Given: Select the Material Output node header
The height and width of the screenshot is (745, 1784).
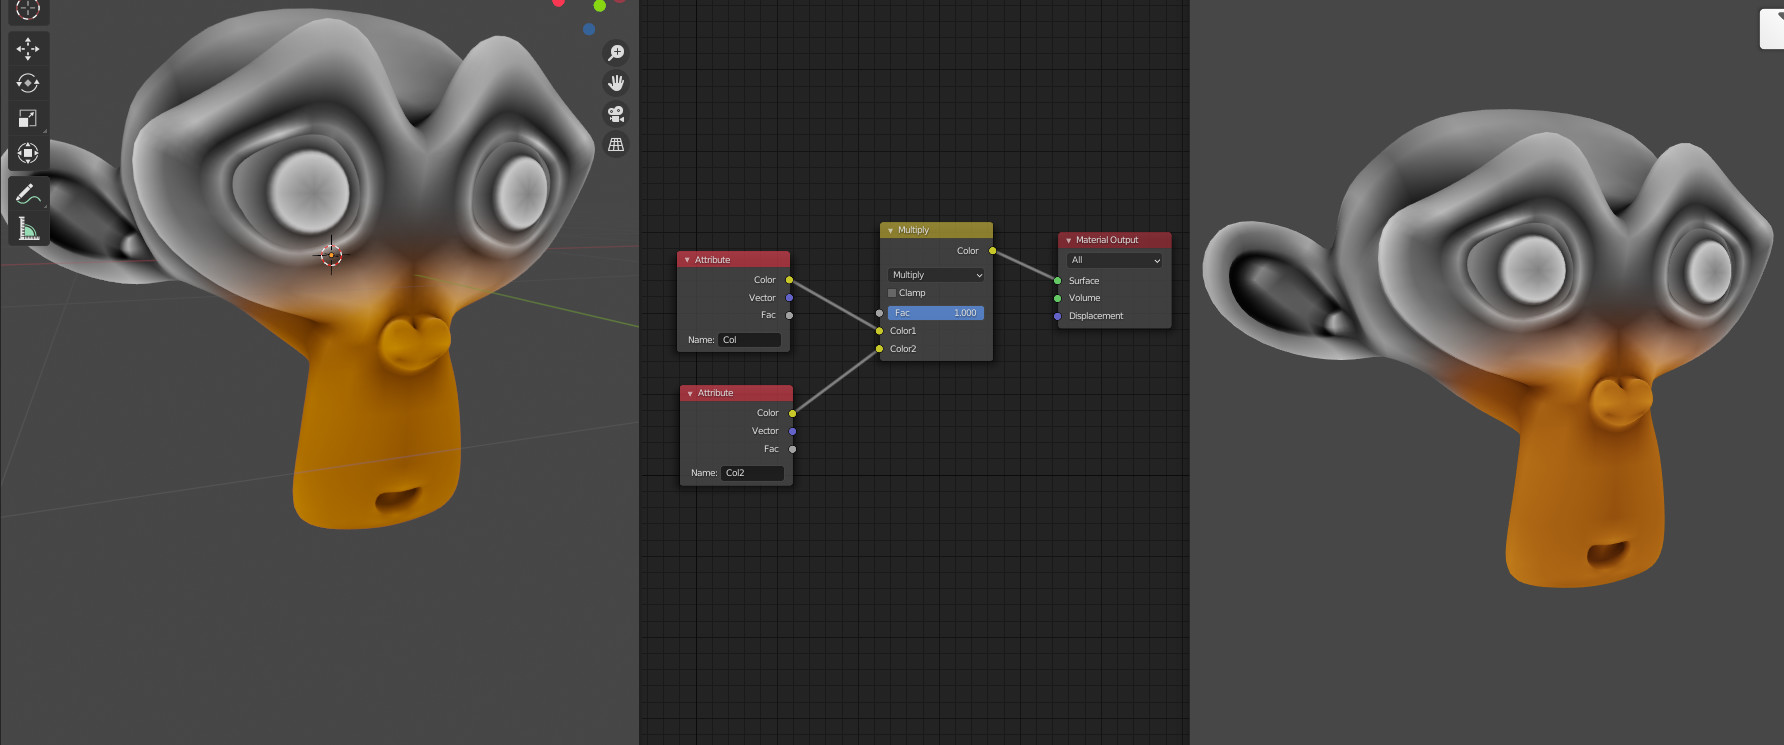Looking at the screenshot, I should [x=1114, y=240].
